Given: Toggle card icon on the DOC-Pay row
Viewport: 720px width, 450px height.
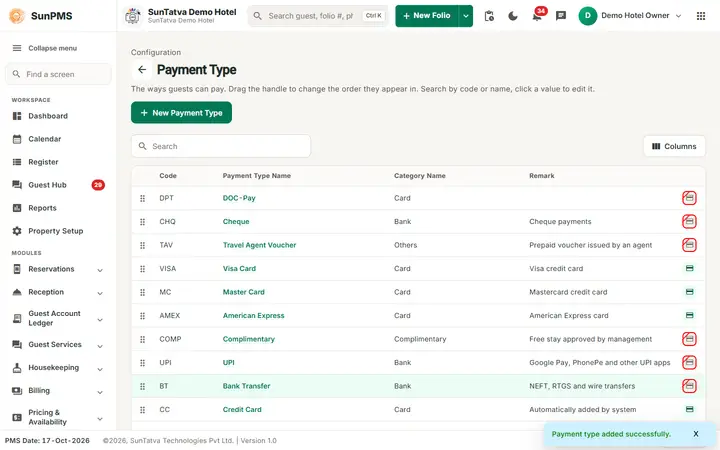Looking at the screenshot, I should pos(689,198).
